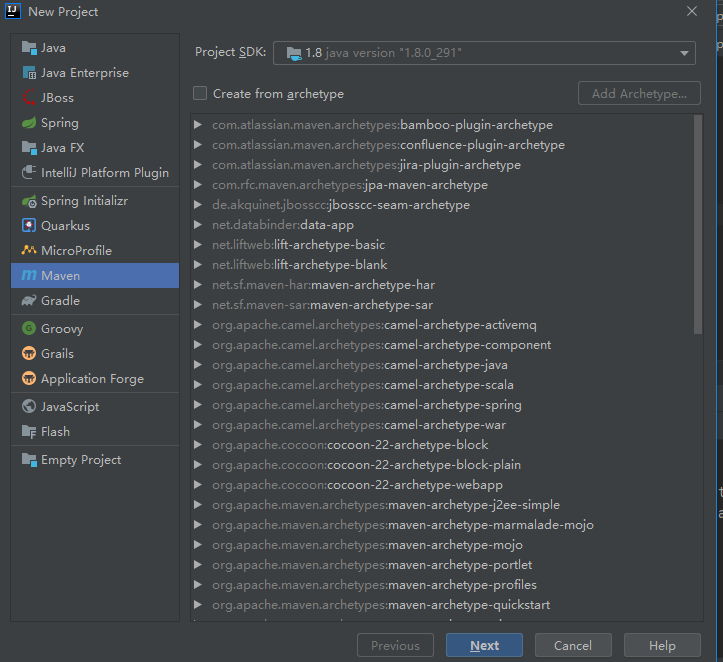723x662 pixels.
Task: Select maven-archetype-marmalade-mojo row
Action: click(x=443, y=525)
